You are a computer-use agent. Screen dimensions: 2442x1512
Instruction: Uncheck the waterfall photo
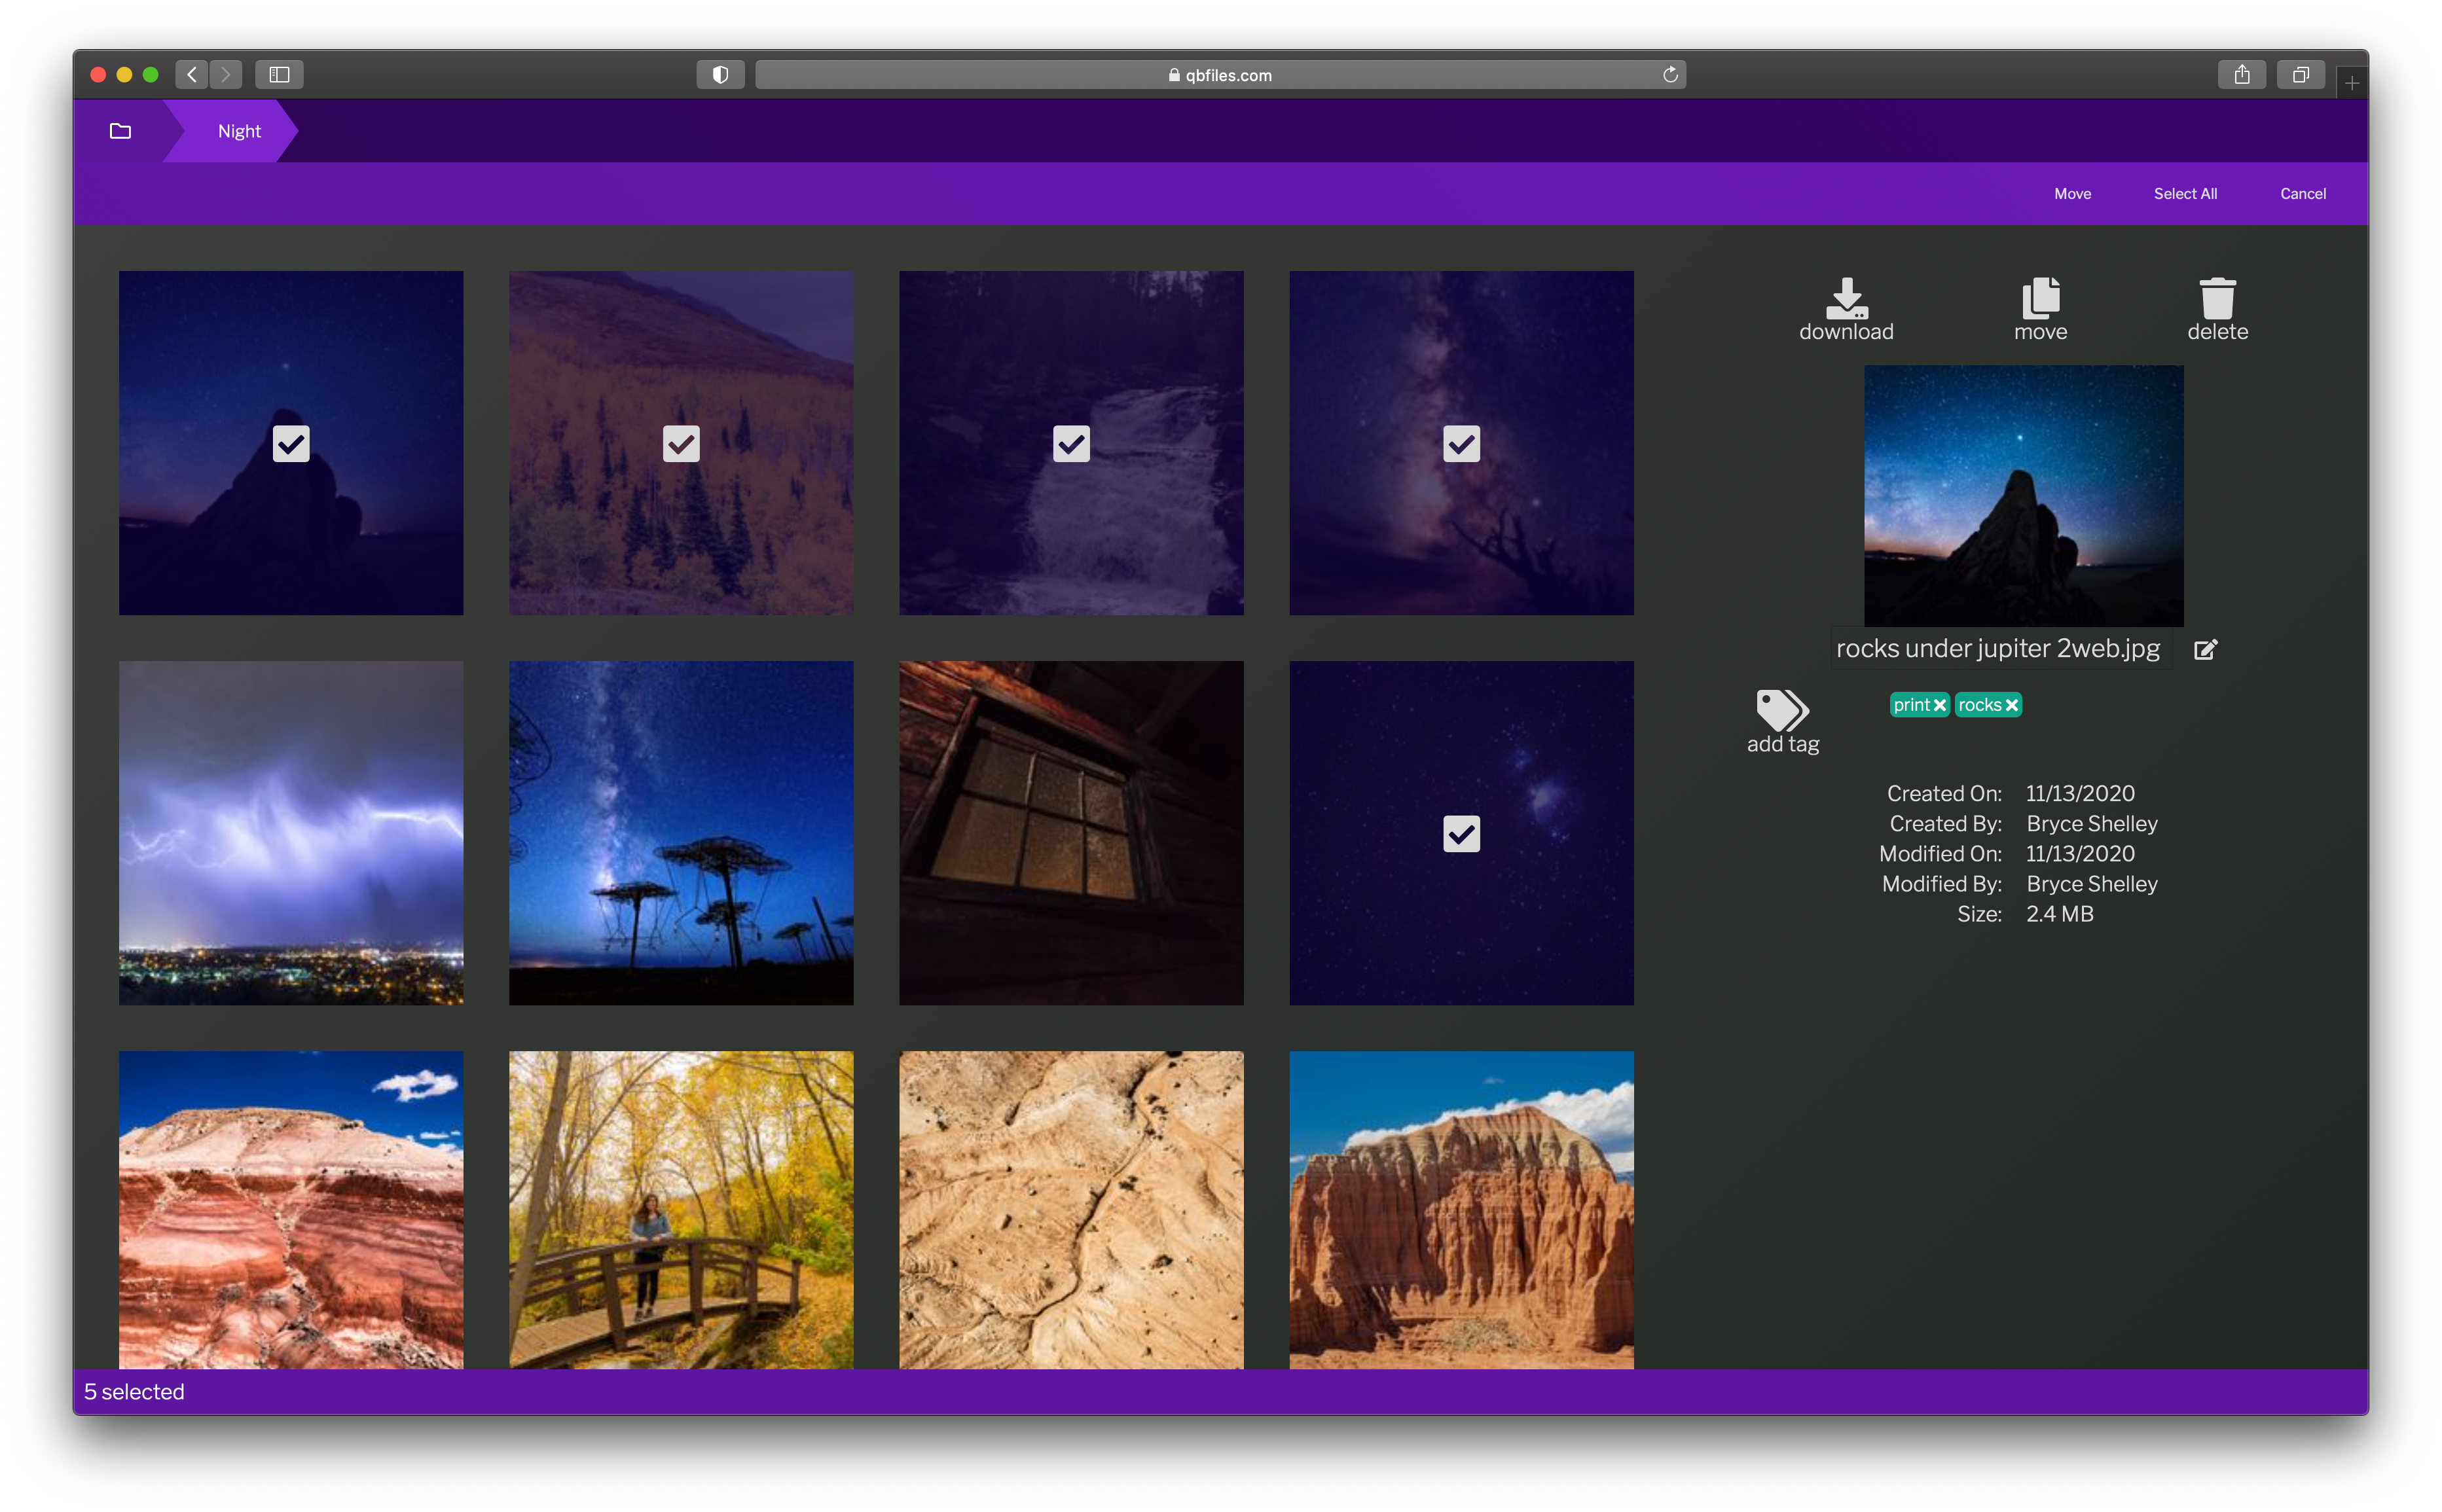pos(1070,443)
